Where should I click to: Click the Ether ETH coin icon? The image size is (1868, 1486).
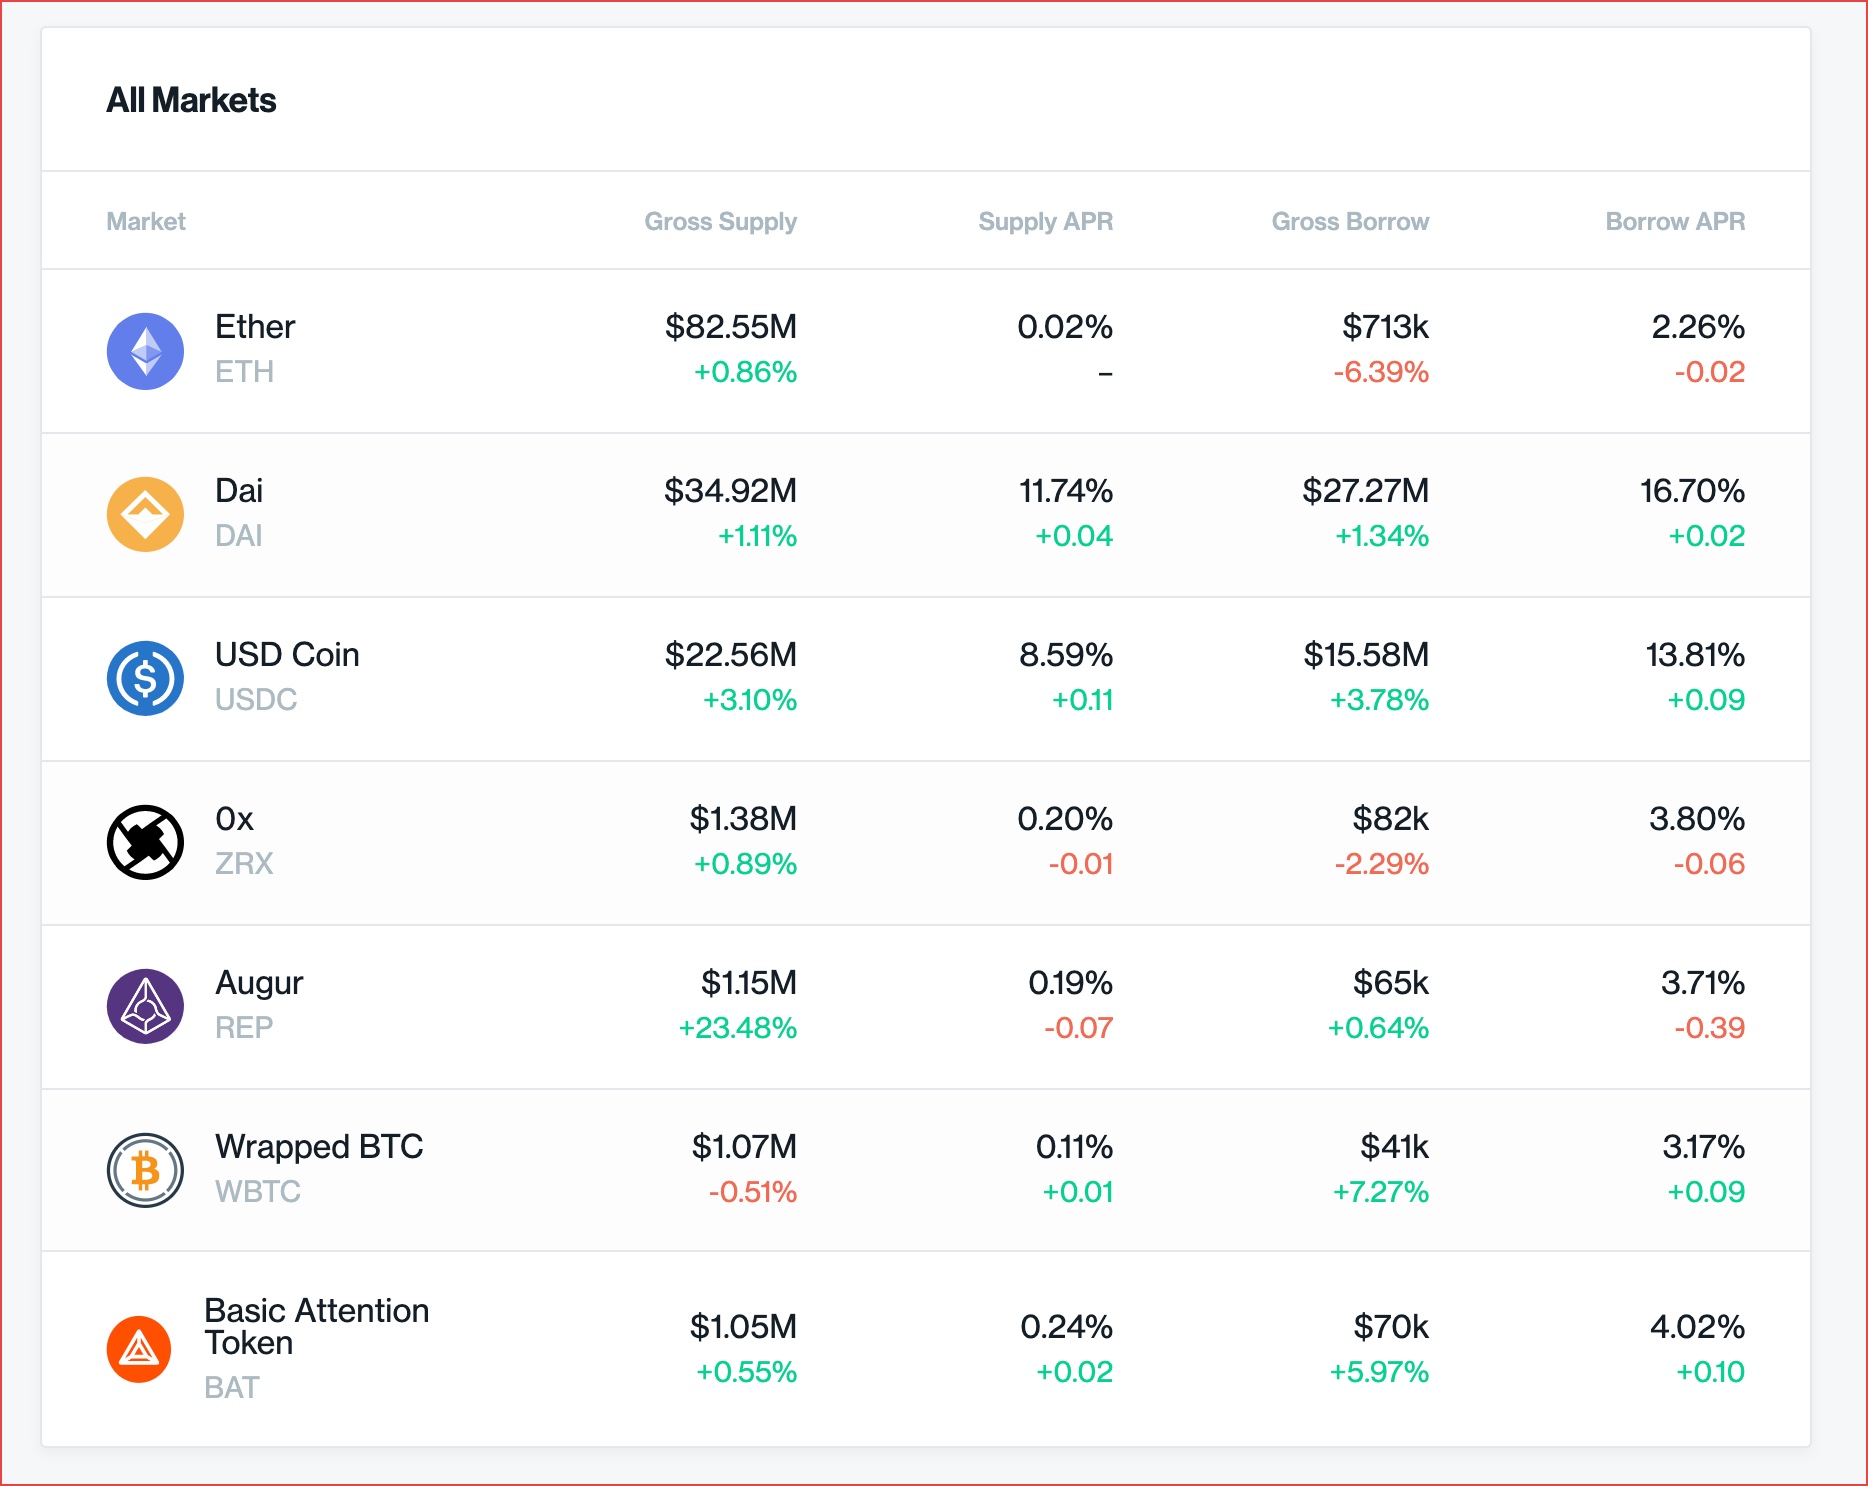(x=145, y=351)
